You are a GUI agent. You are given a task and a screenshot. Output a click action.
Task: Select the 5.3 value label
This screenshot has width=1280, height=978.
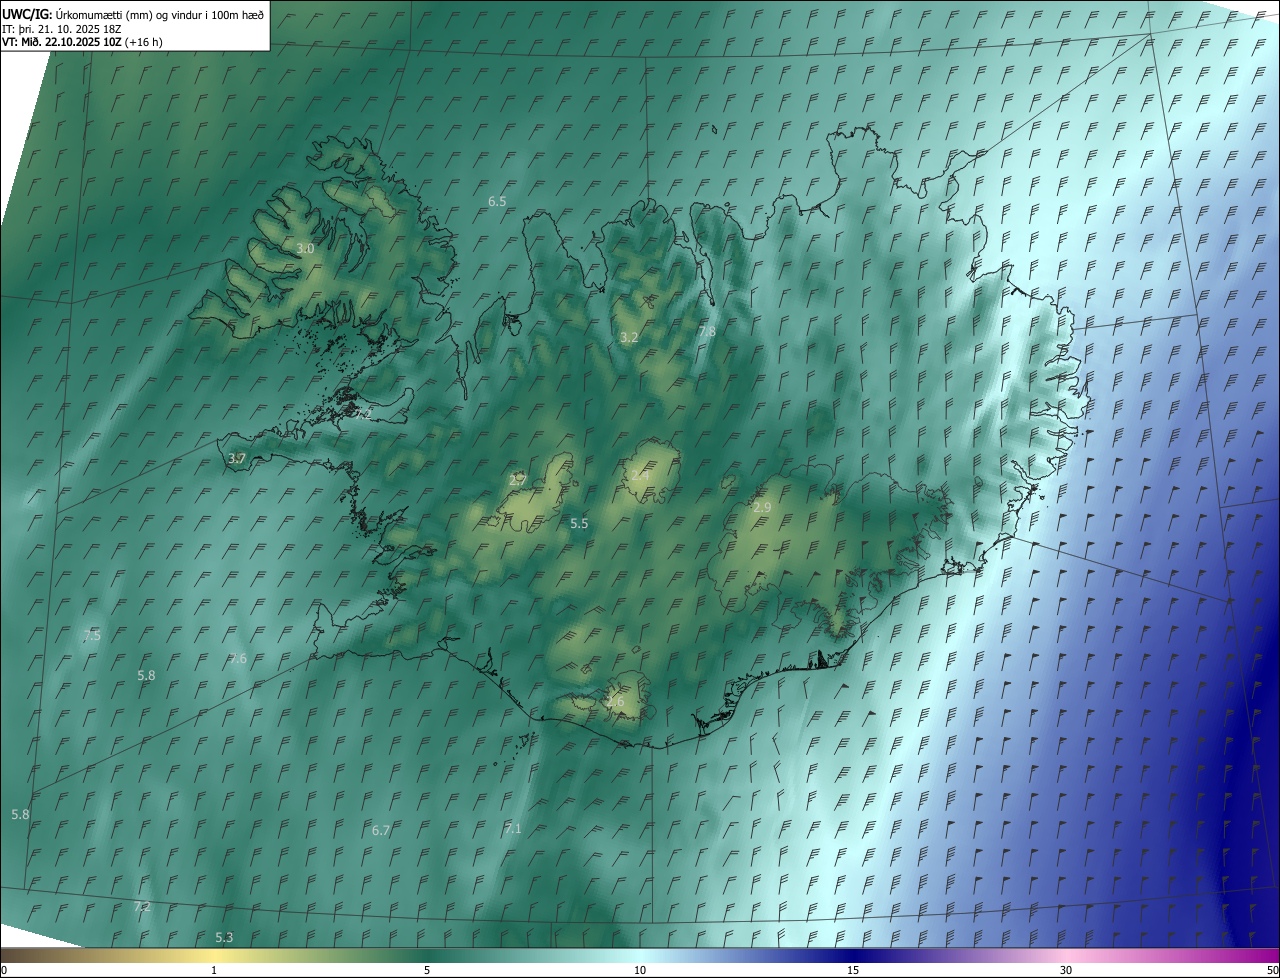224,937
